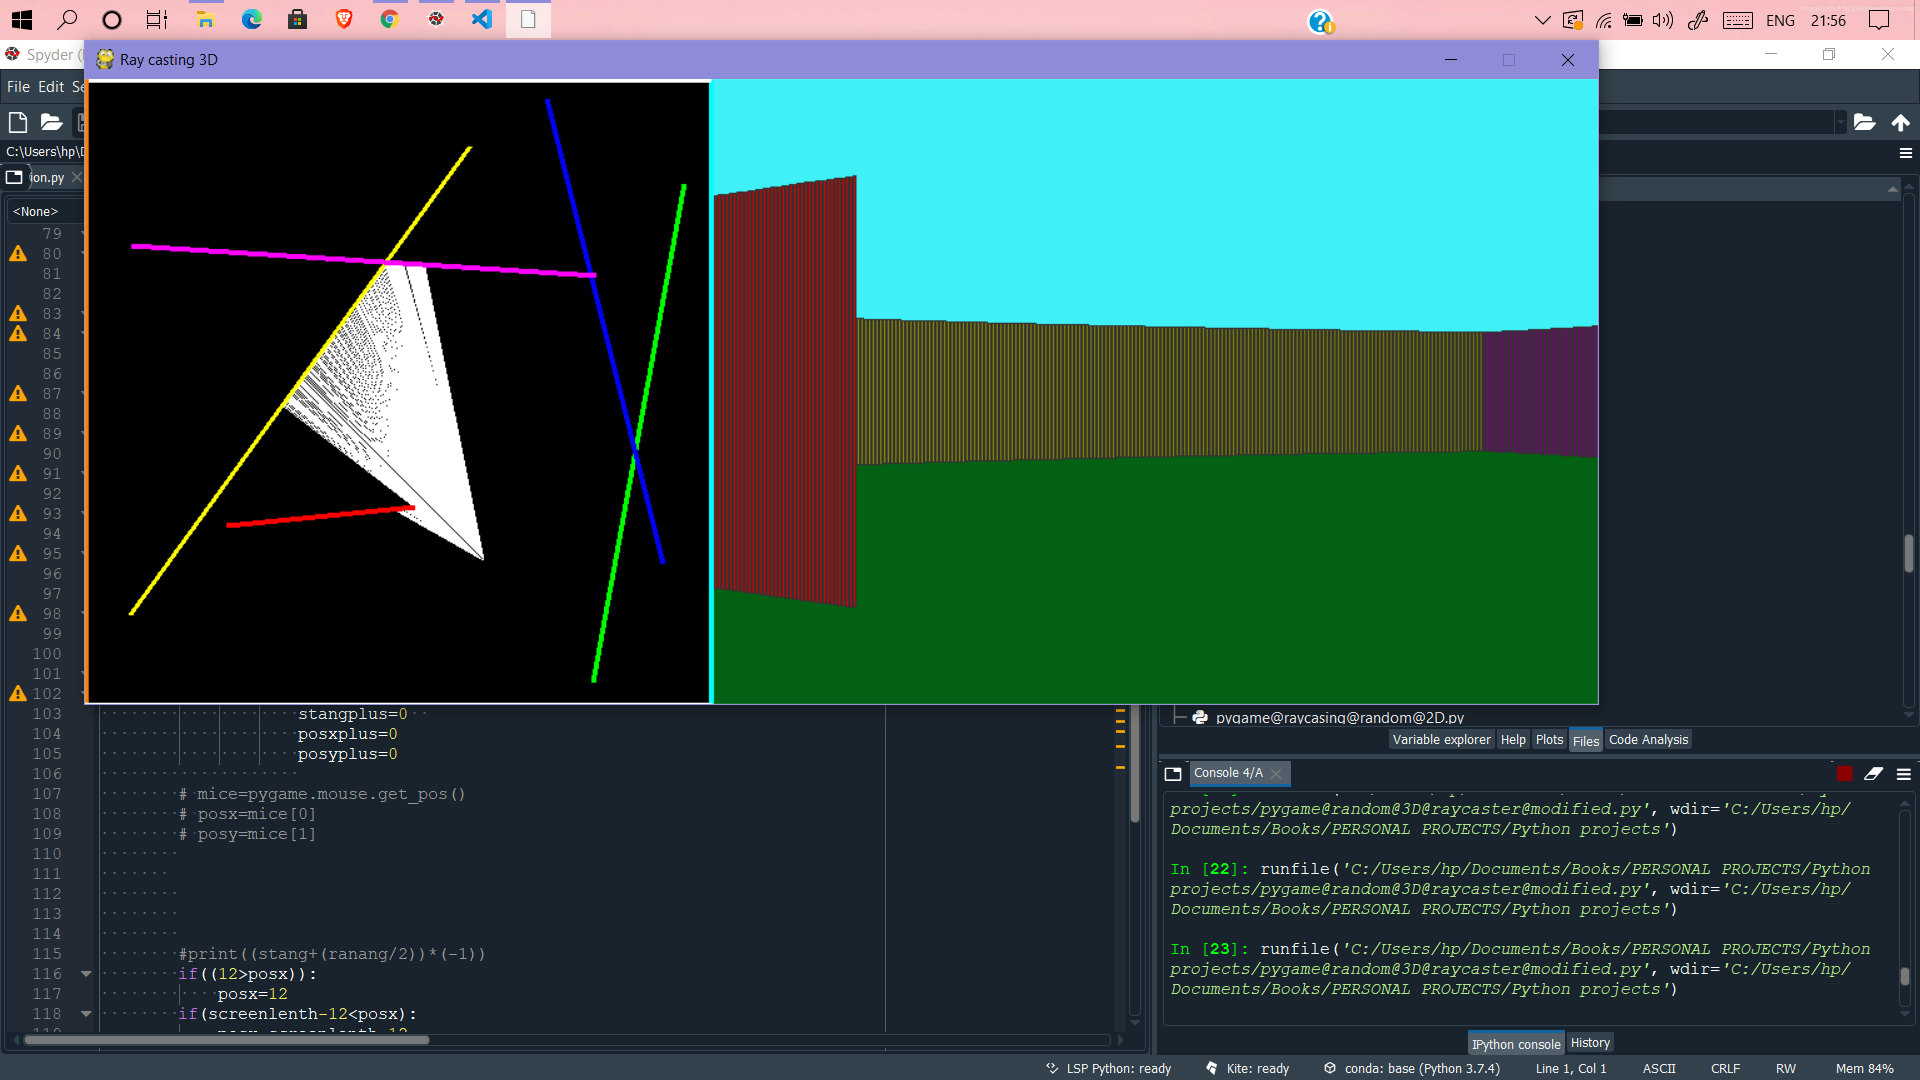
Task: Switch to the Plots tab
Action: [x=1549, y=740]
